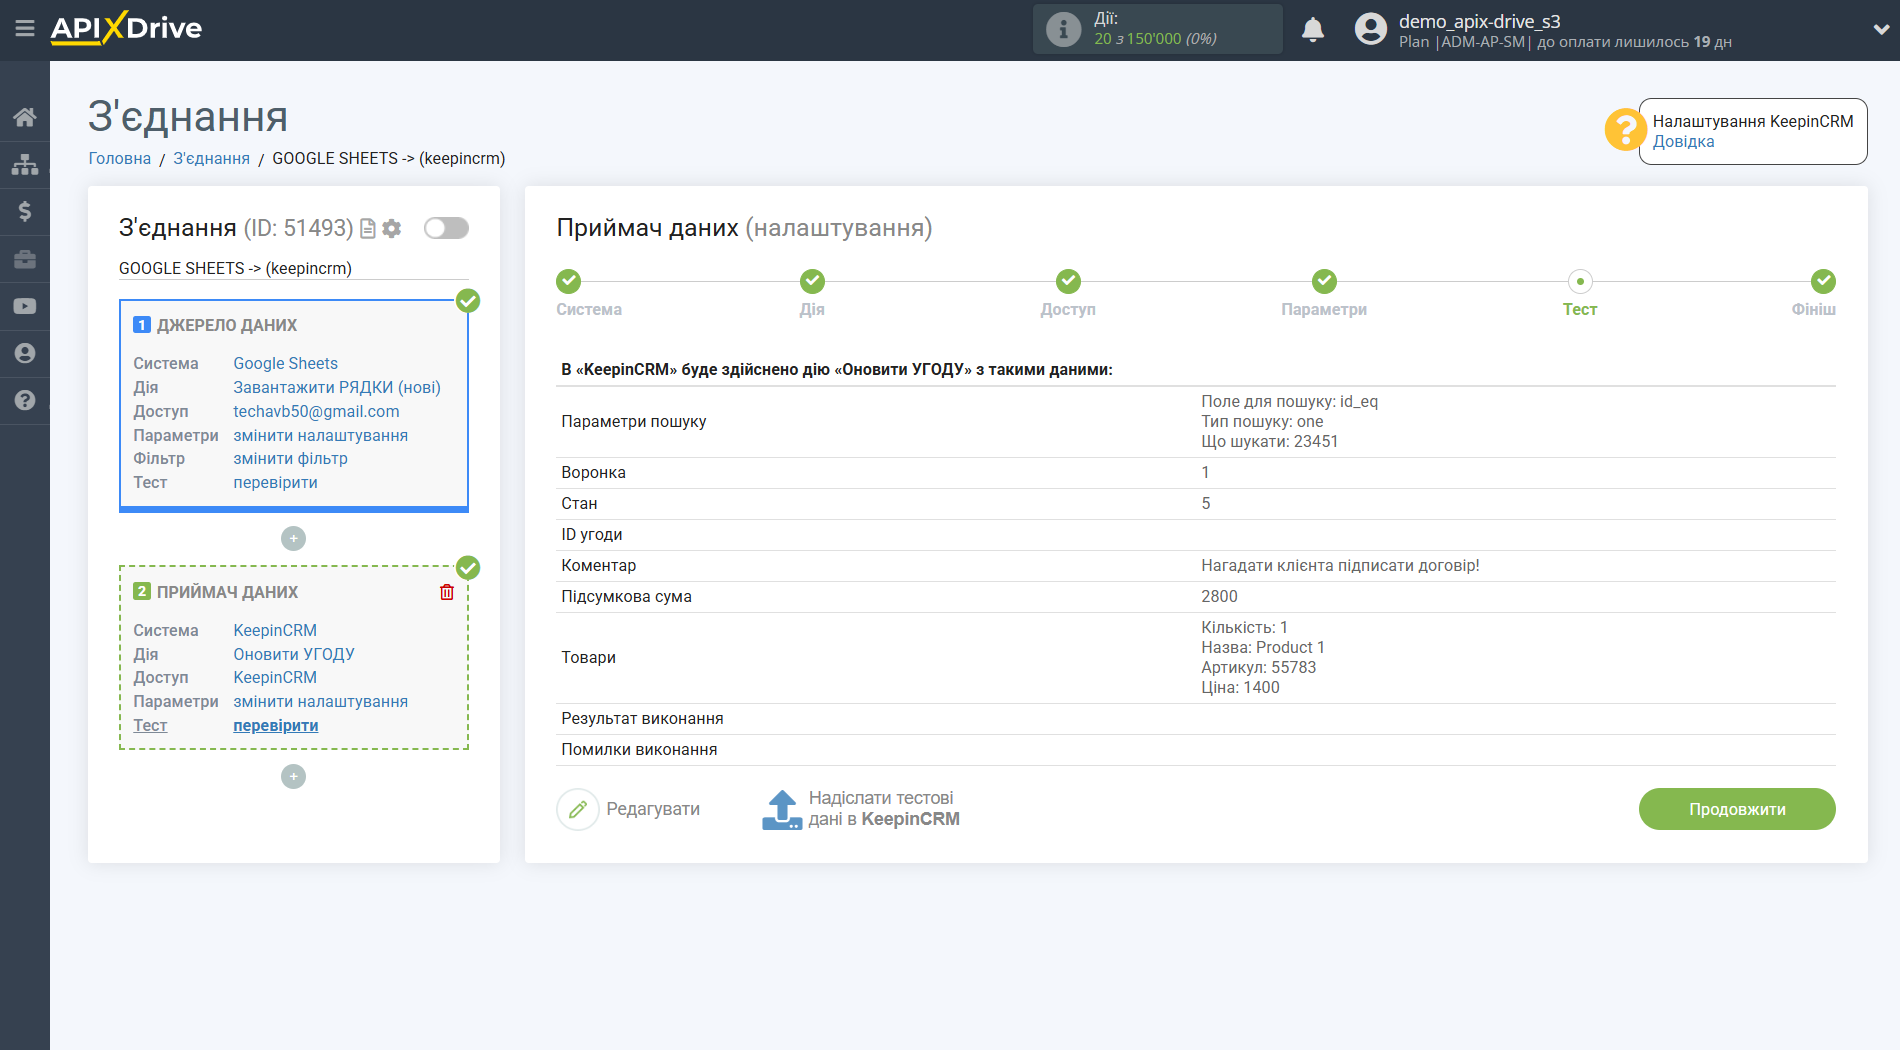The image size is (1900, 1050).
Task: Add a step below data source
Action: click(293, 538)
